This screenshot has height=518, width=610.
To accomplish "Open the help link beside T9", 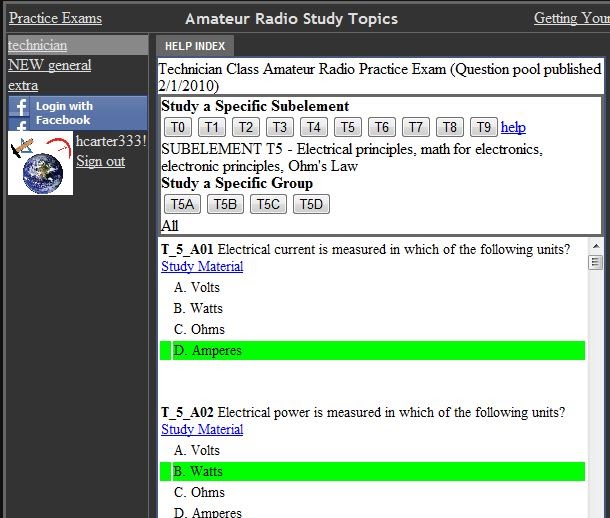I will pos(513,127).
